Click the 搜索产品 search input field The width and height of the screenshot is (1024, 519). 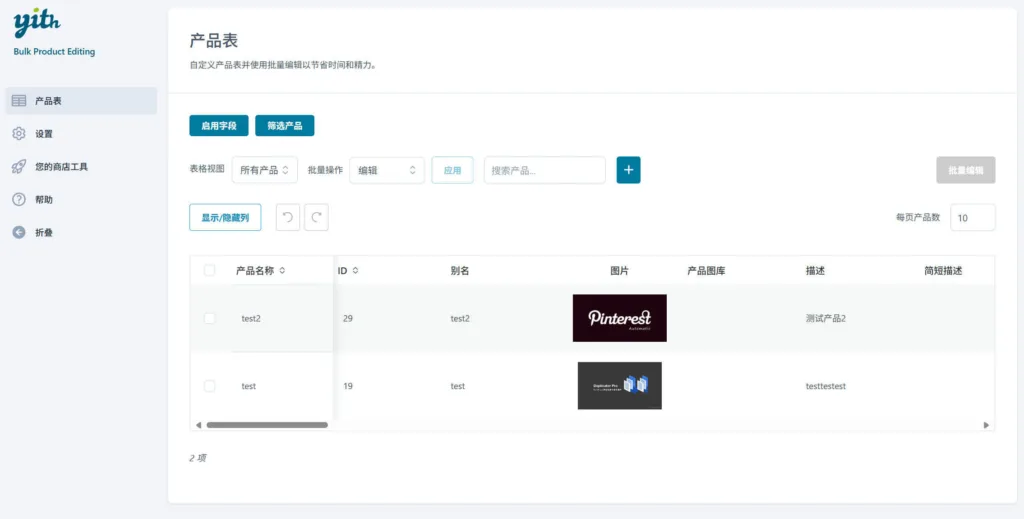(x=545, y=170)
